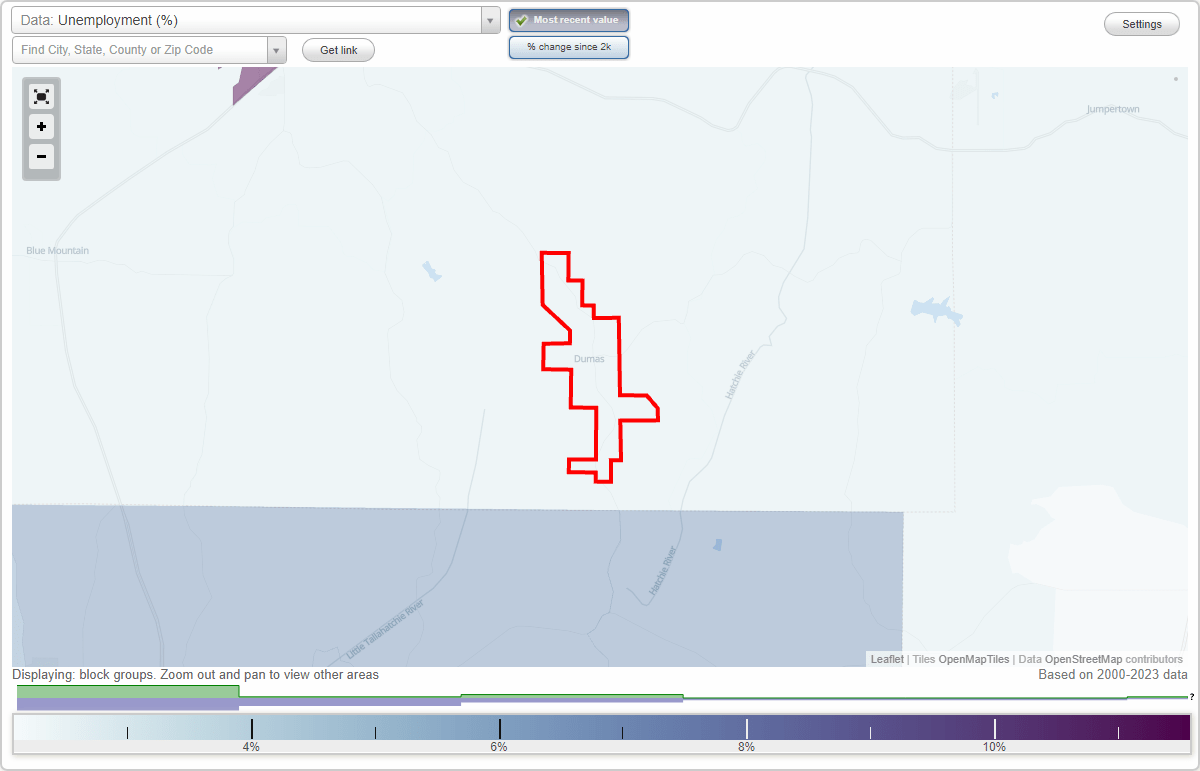Switch to % change since 2k view
Screen dimensions: 1200x771
pyautogui.click(x=569, y=46)
